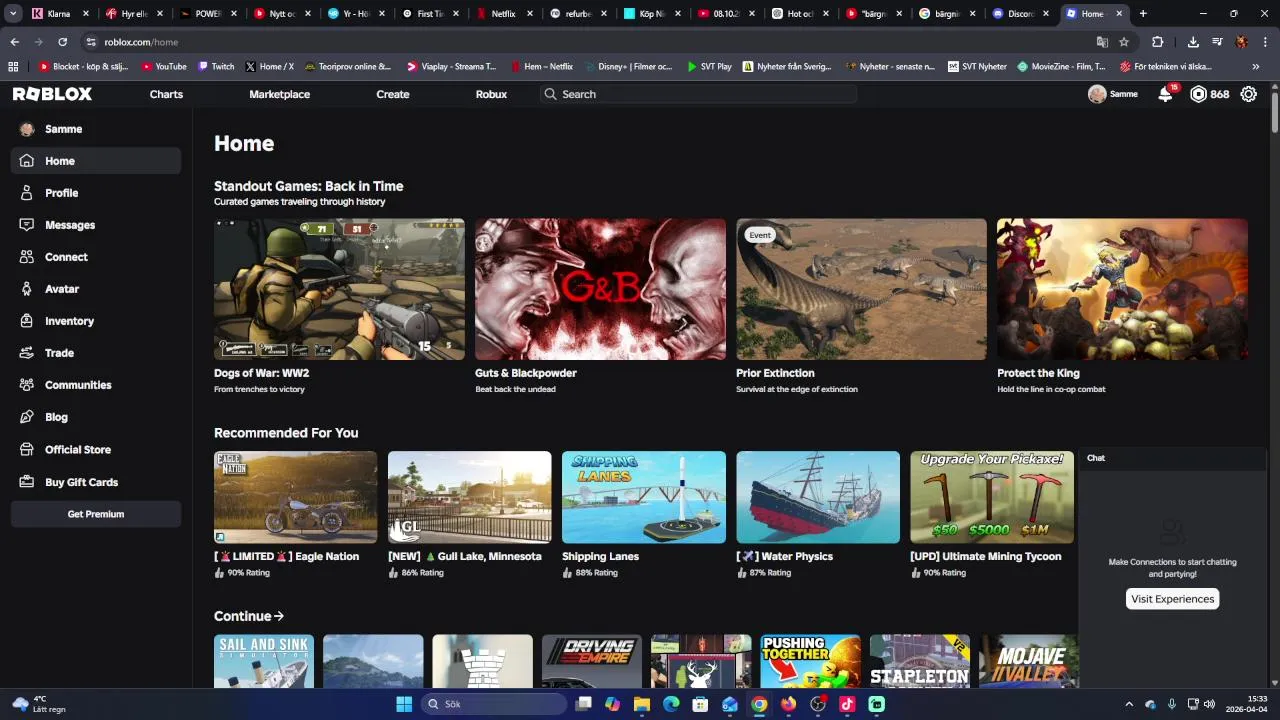Open Robux balance showing 868
1280x720 pixels.
click(x=1209, y=94)
